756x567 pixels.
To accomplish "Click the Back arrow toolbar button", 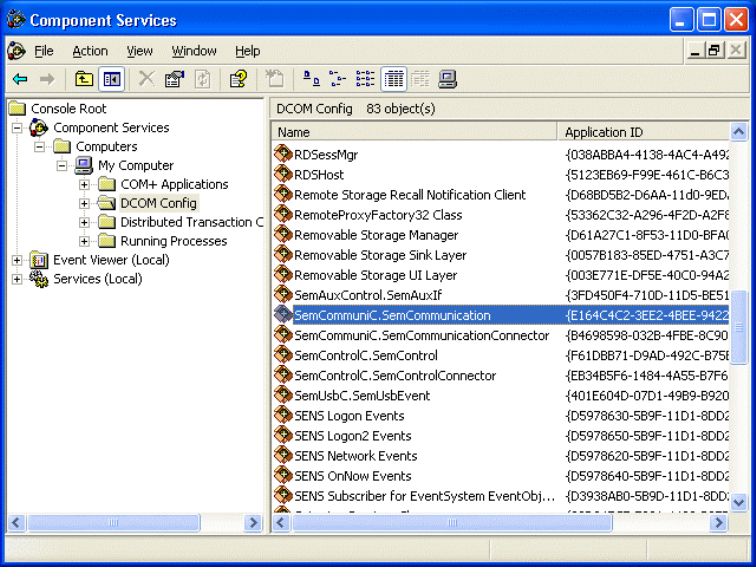I will tap(20, 79).
